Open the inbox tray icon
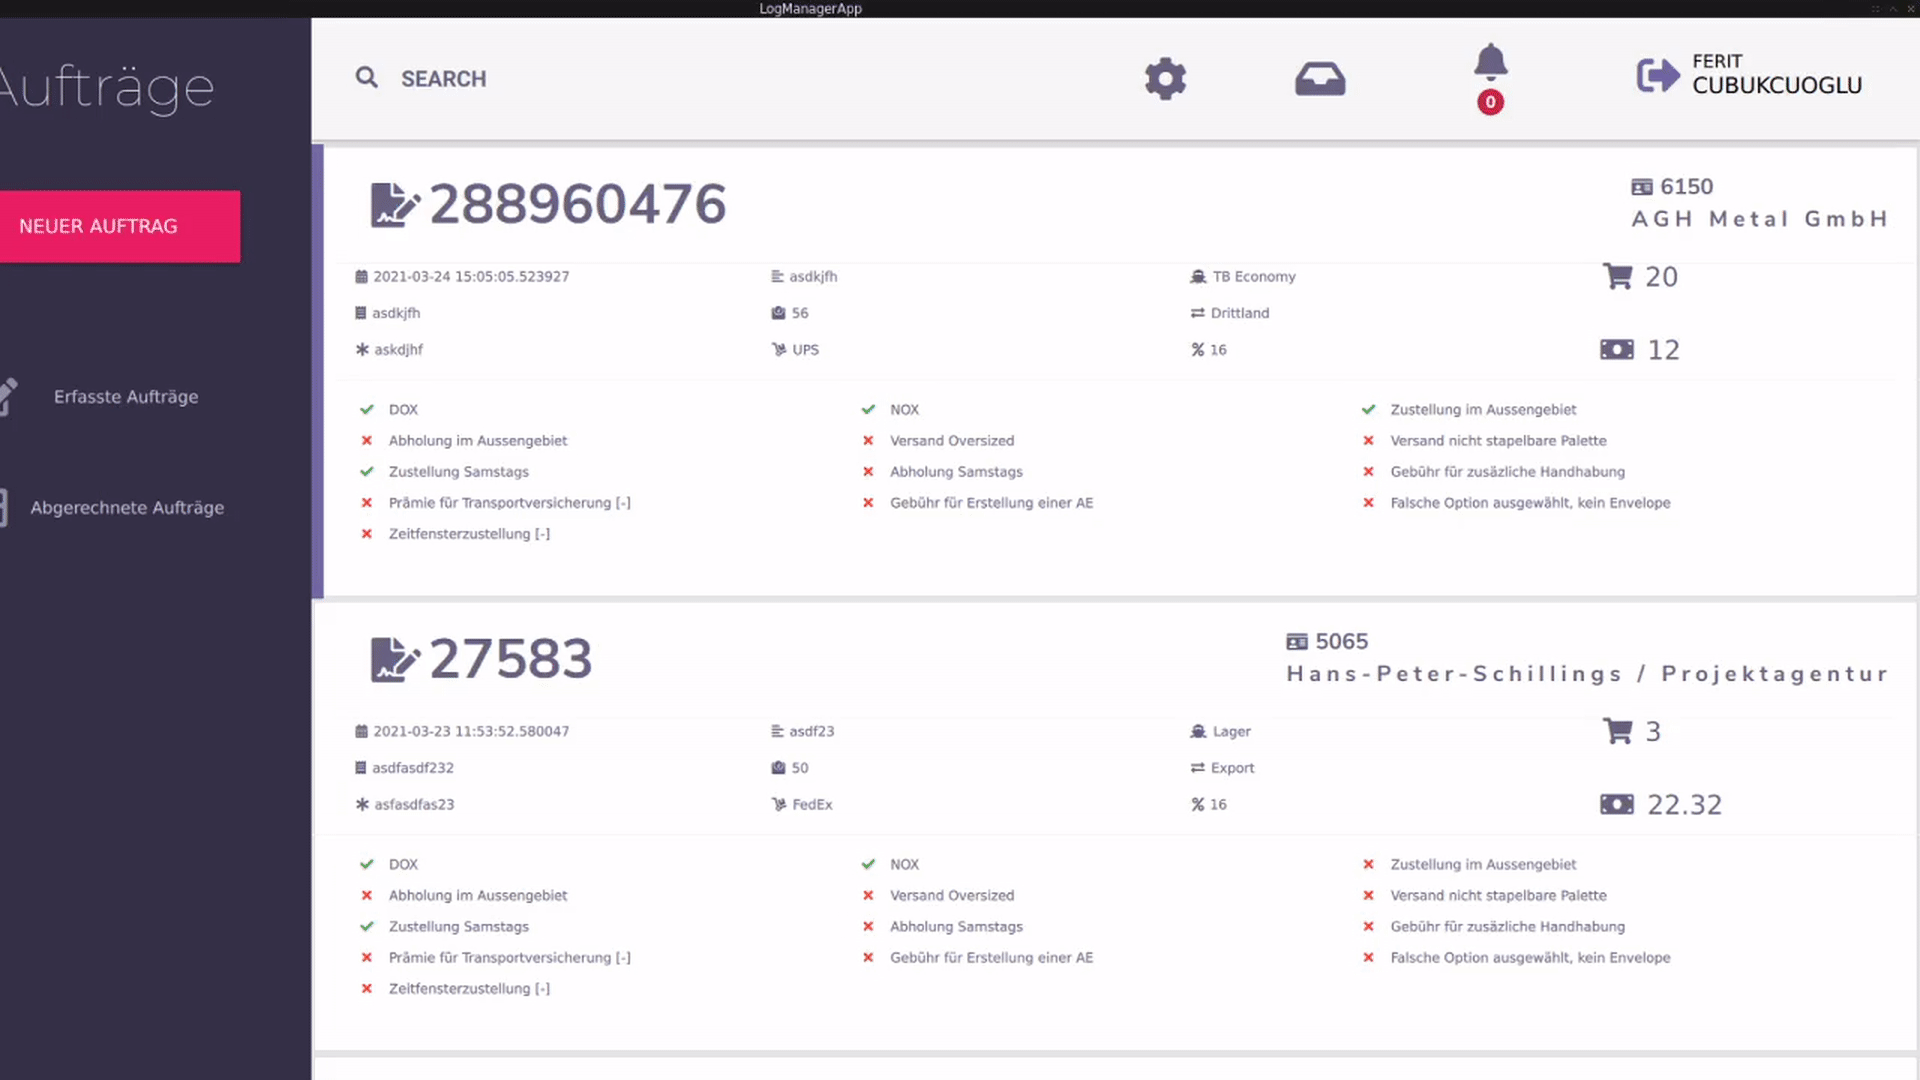Viewport: 1920px width, 1080px height. coord(1320,78)
